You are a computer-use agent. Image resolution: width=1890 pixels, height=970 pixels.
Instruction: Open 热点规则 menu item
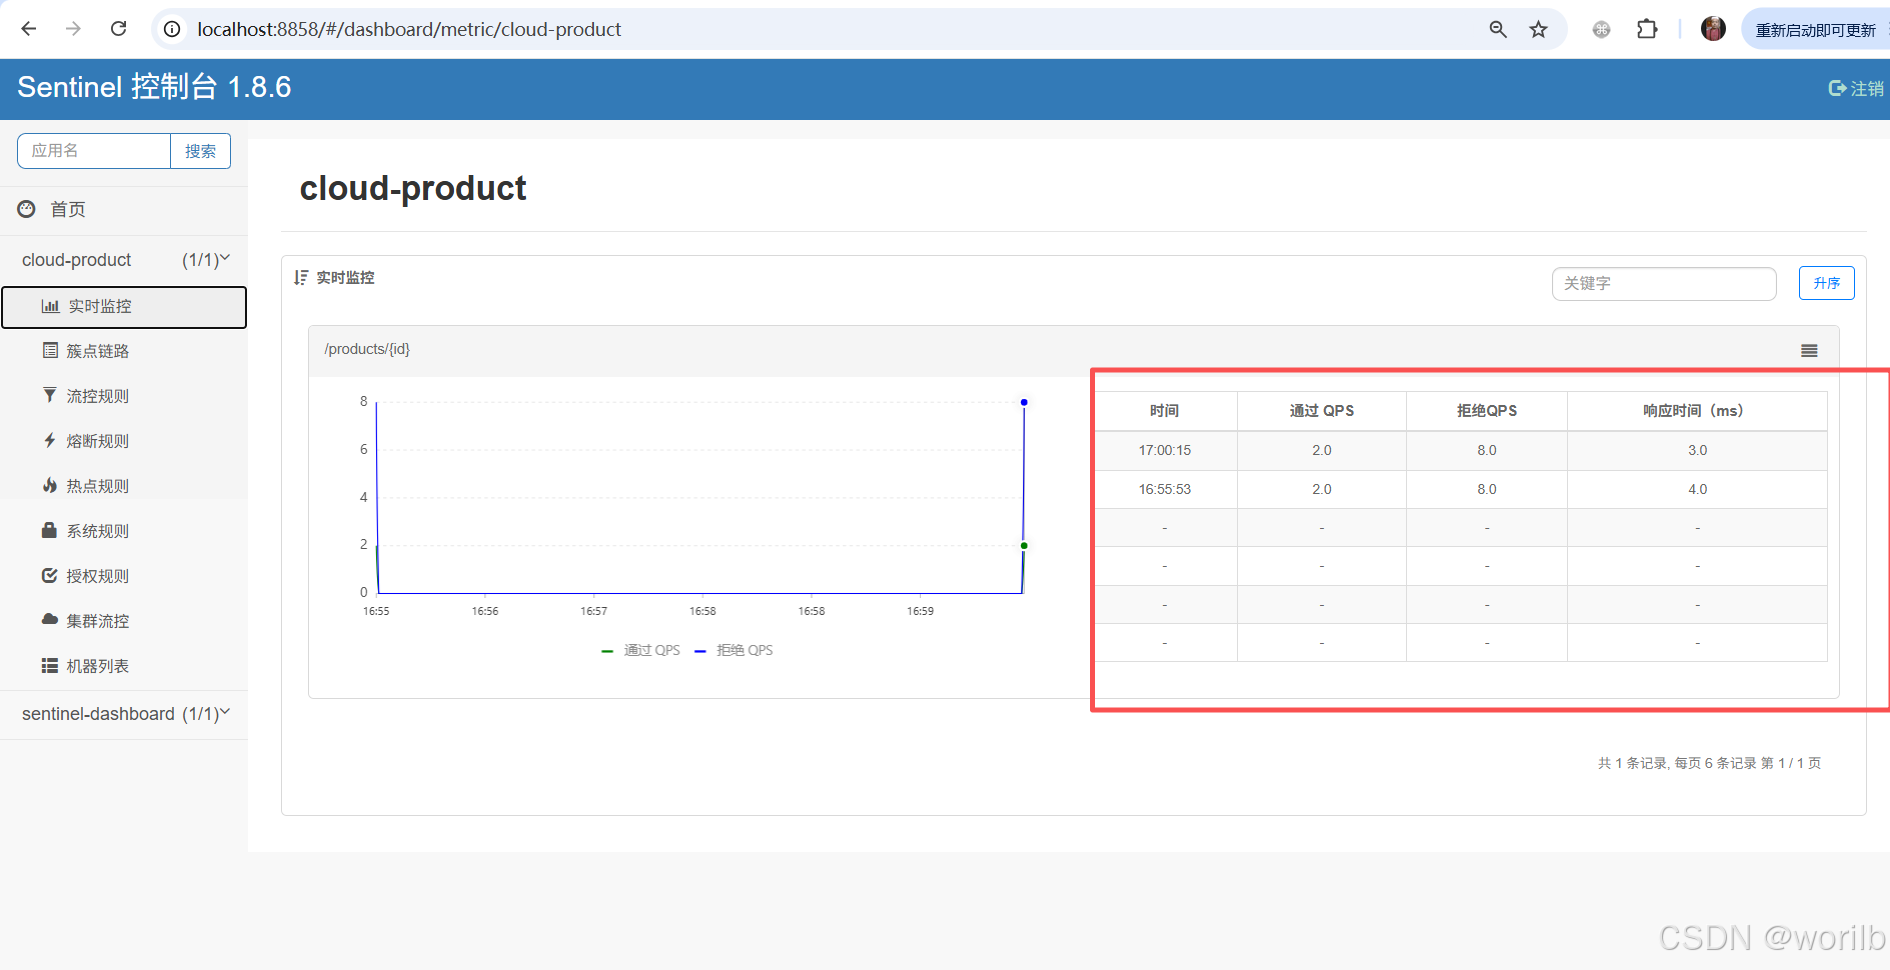click(124, 486)
